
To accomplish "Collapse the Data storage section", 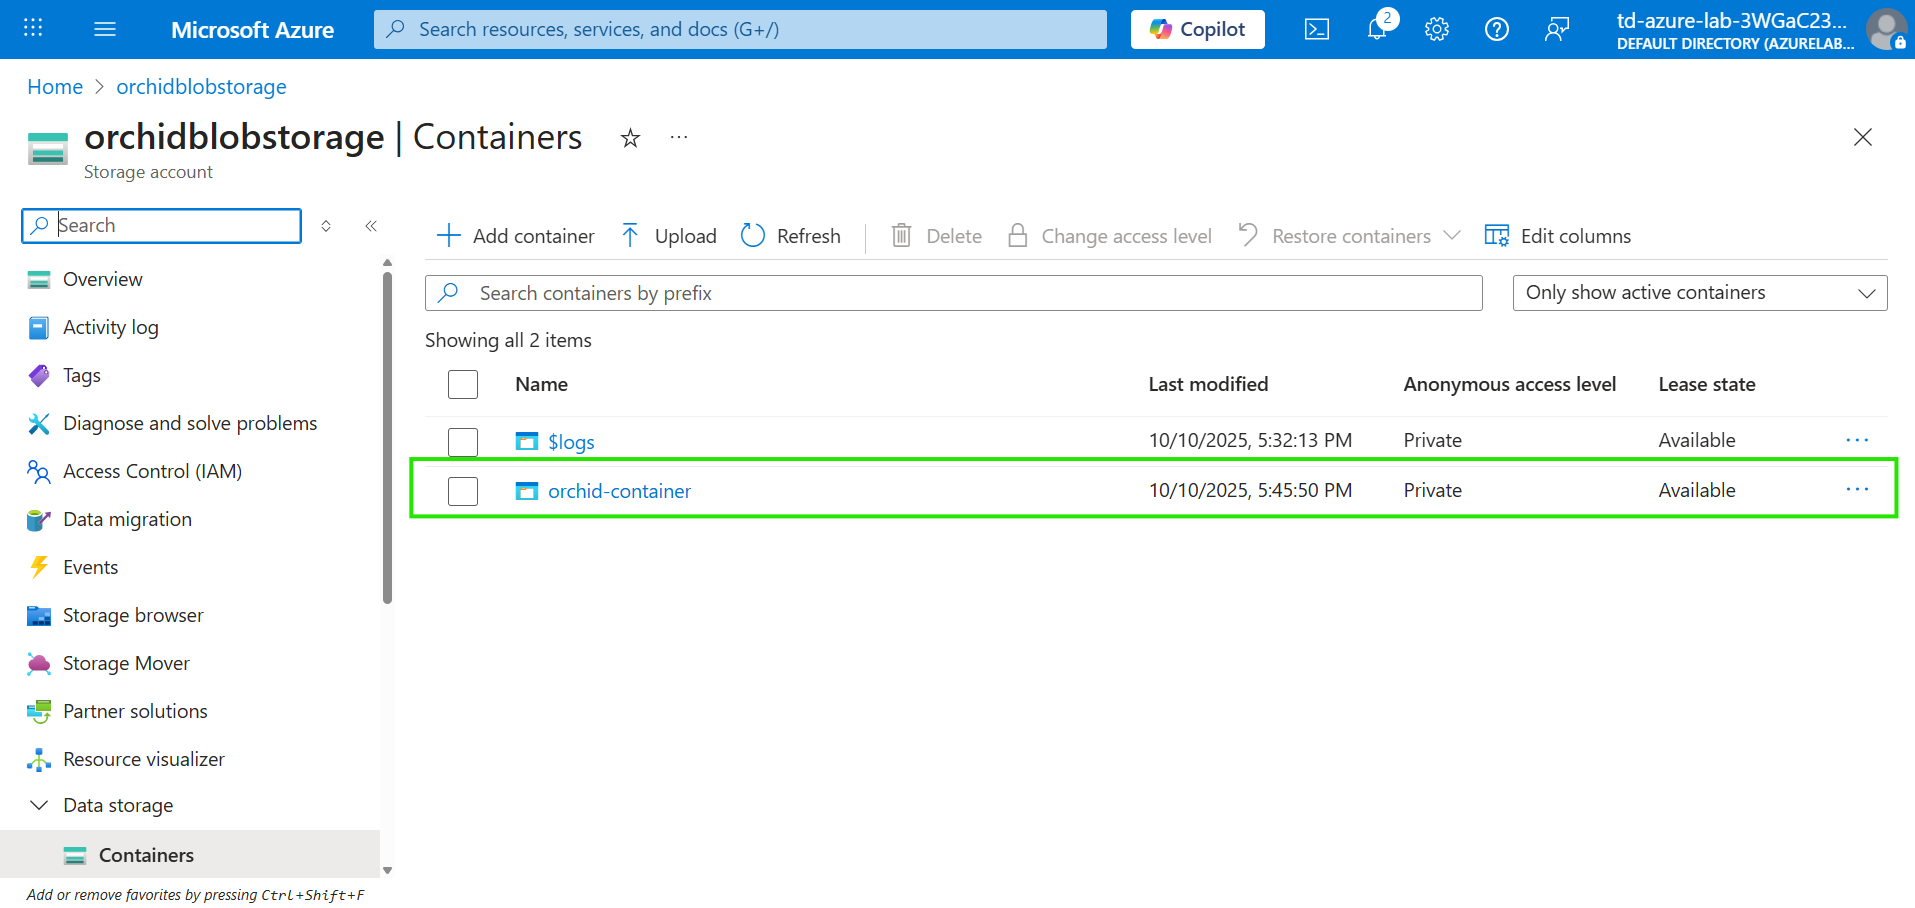I will point(40,805).
